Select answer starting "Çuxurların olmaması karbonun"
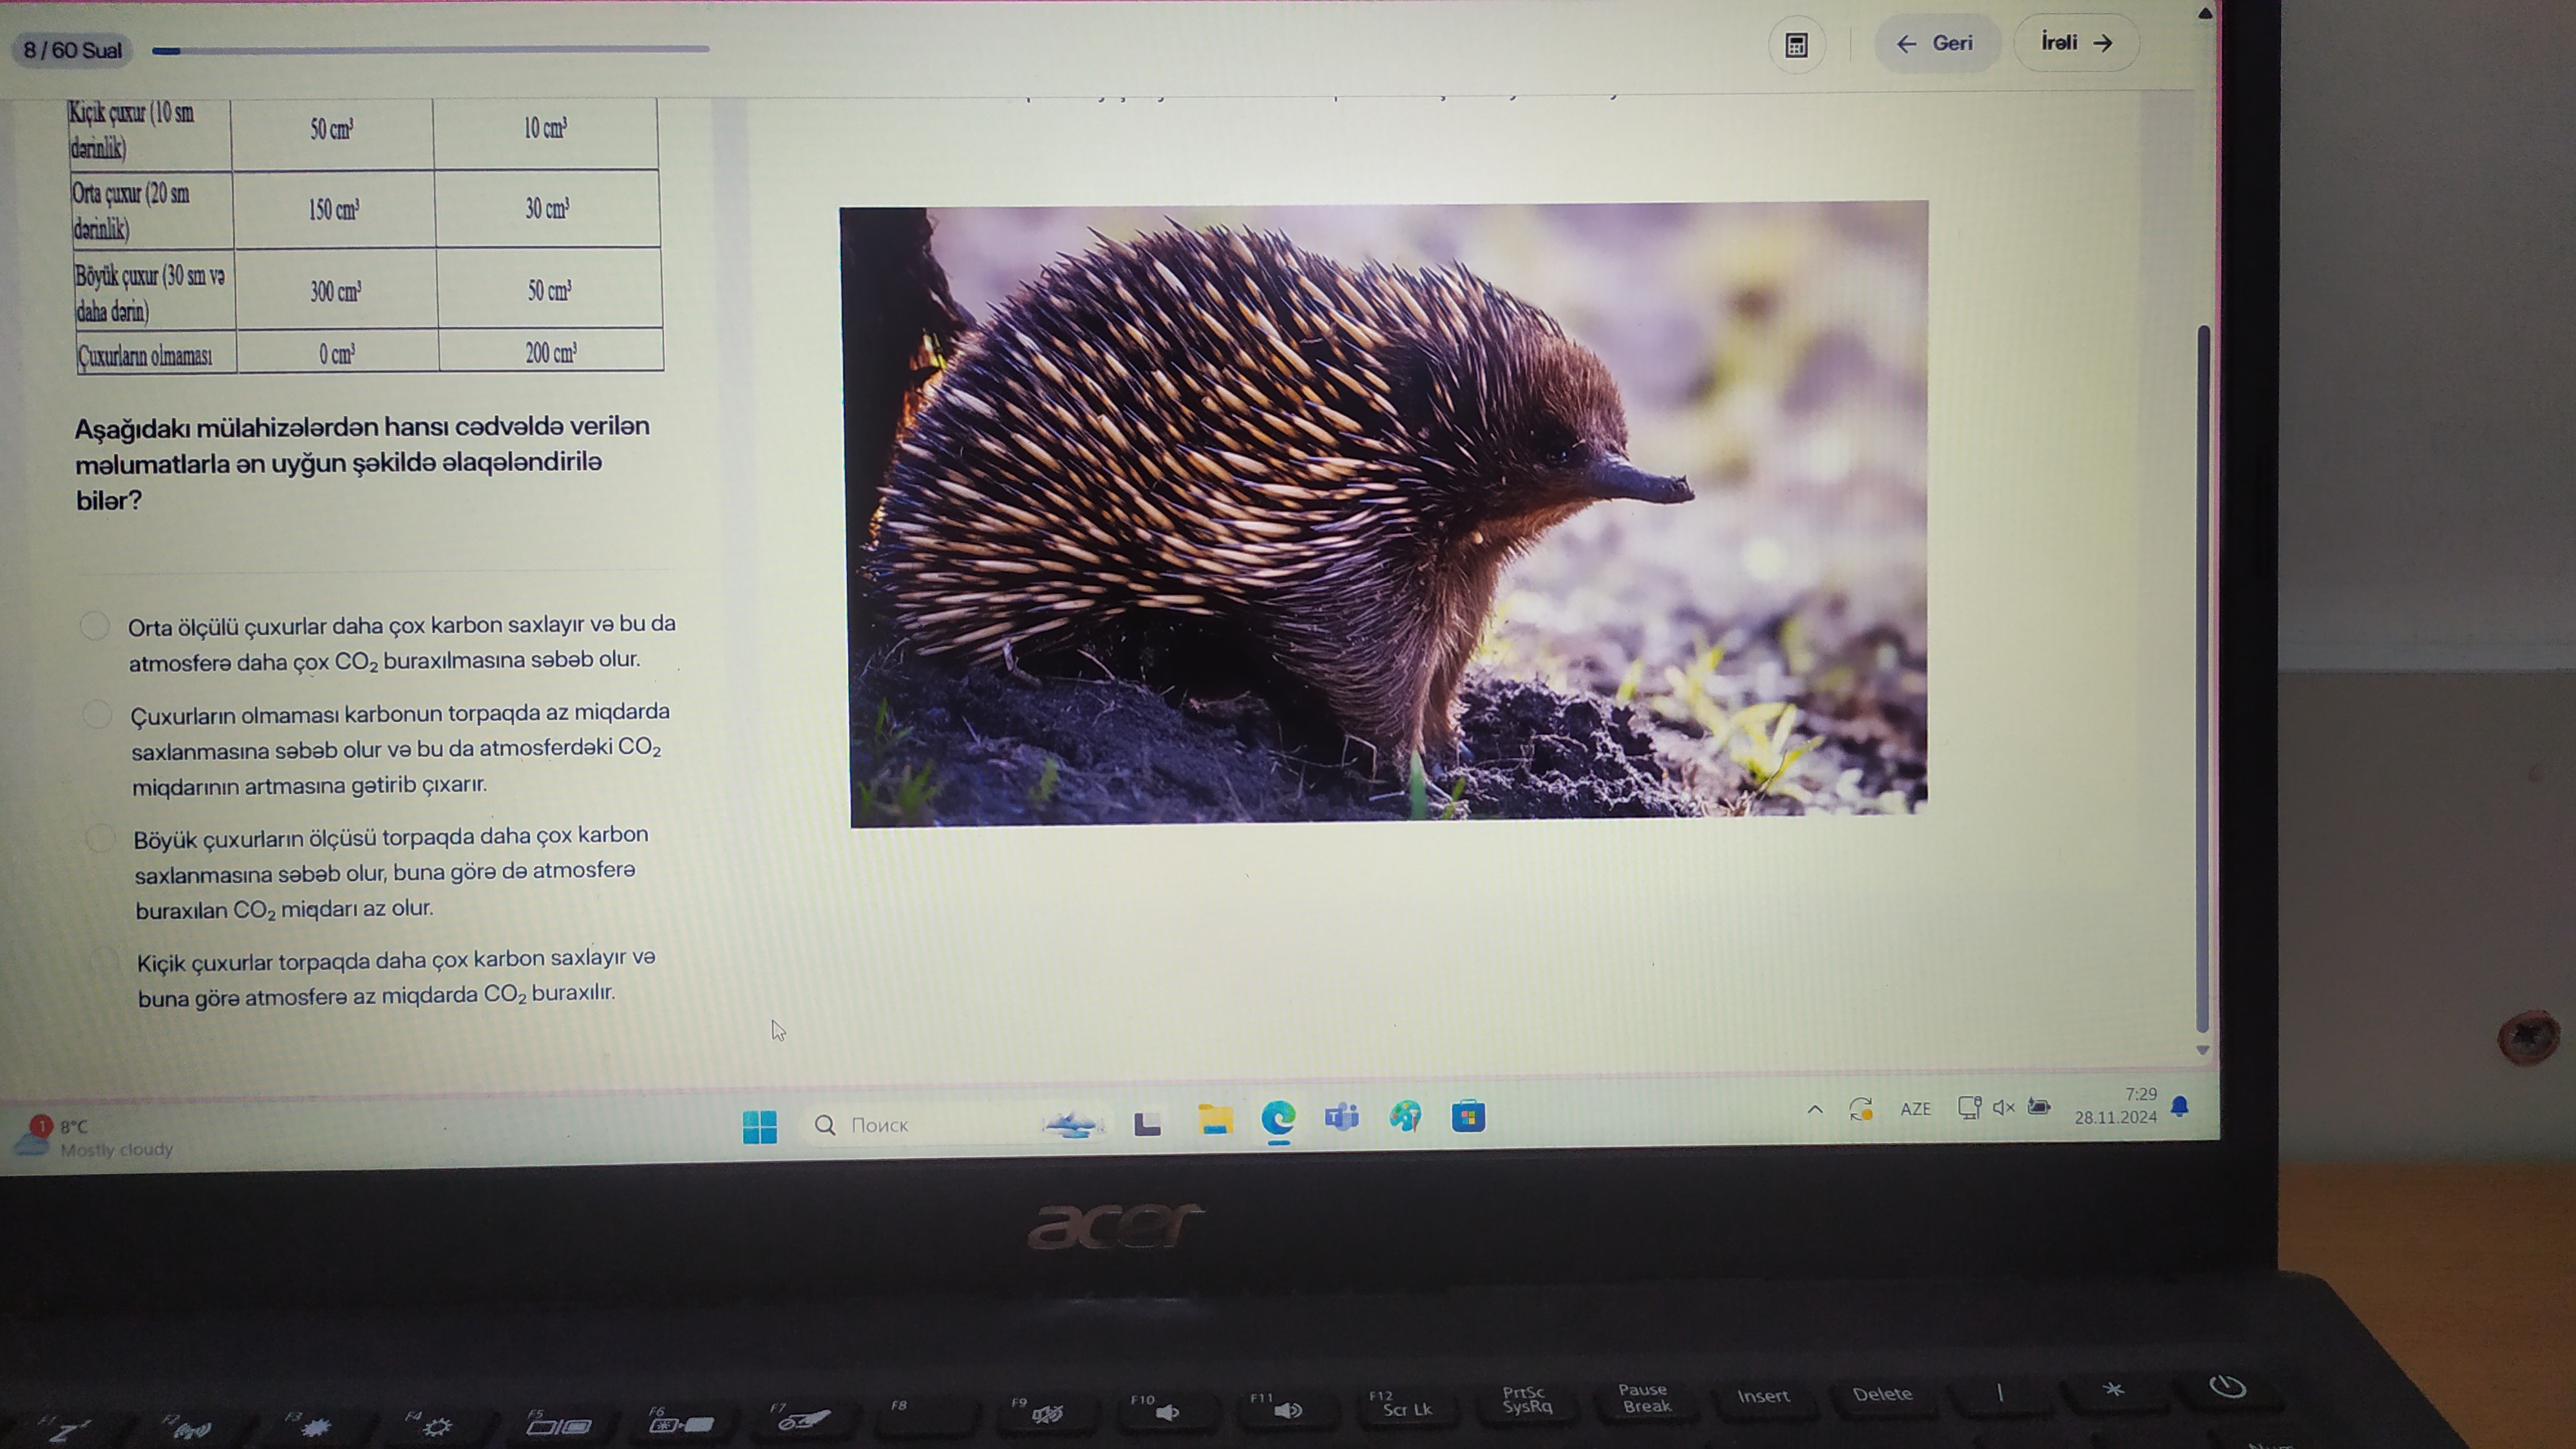Screen dimensions: 2576x1449 tap(97, 713)
